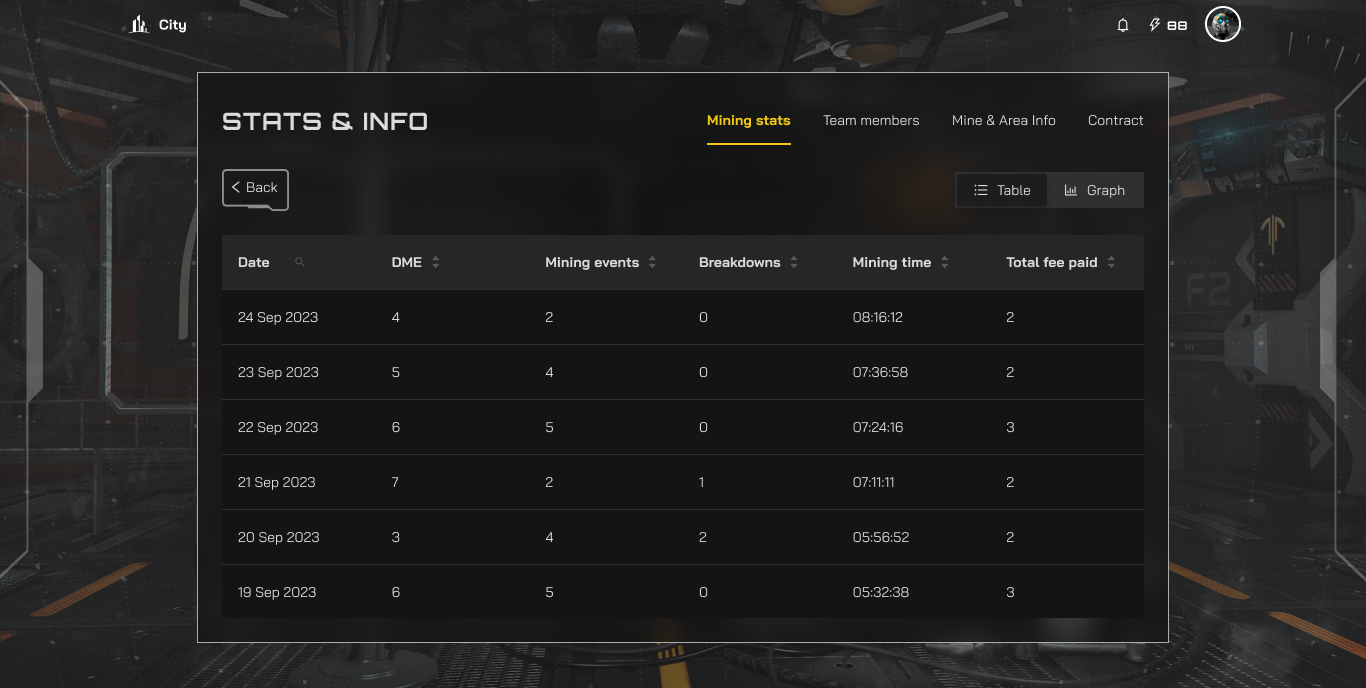Click the Total fee paid header label
This screenshot has height=688, width=1366.
[1052, 262]
